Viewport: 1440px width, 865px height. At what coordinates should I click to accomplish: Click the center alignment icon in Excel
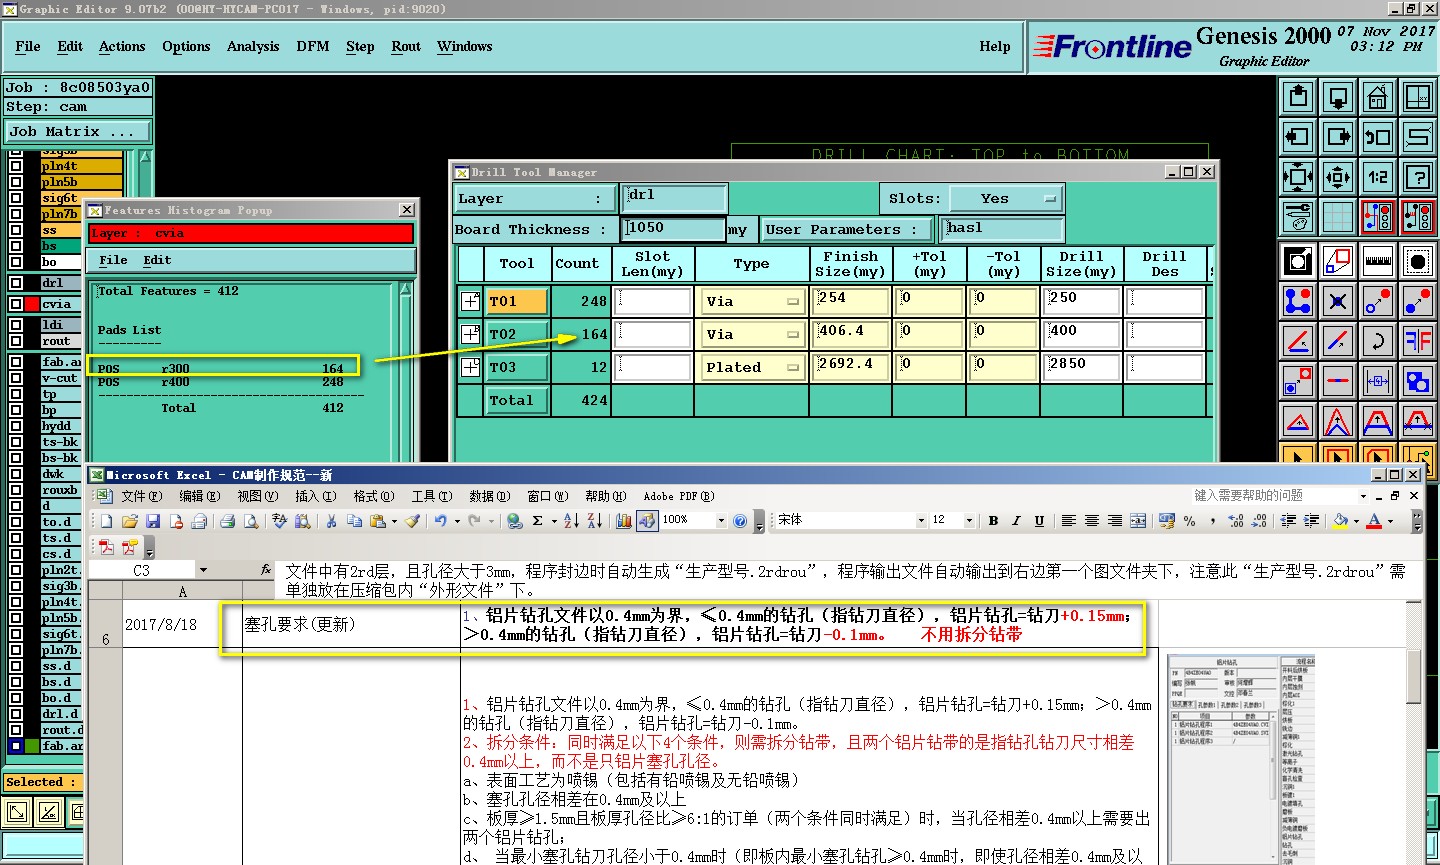(x=1091, y=521)
